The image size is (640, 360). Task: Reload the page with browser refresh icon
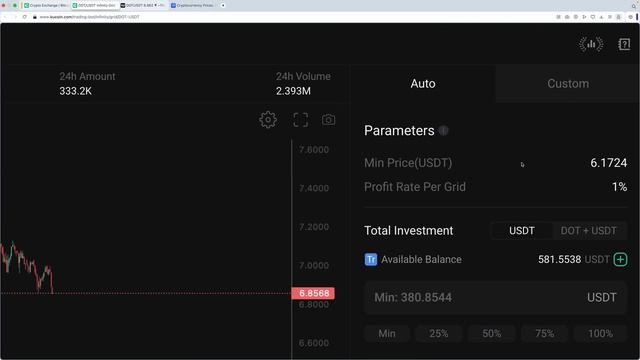point(24,17)
